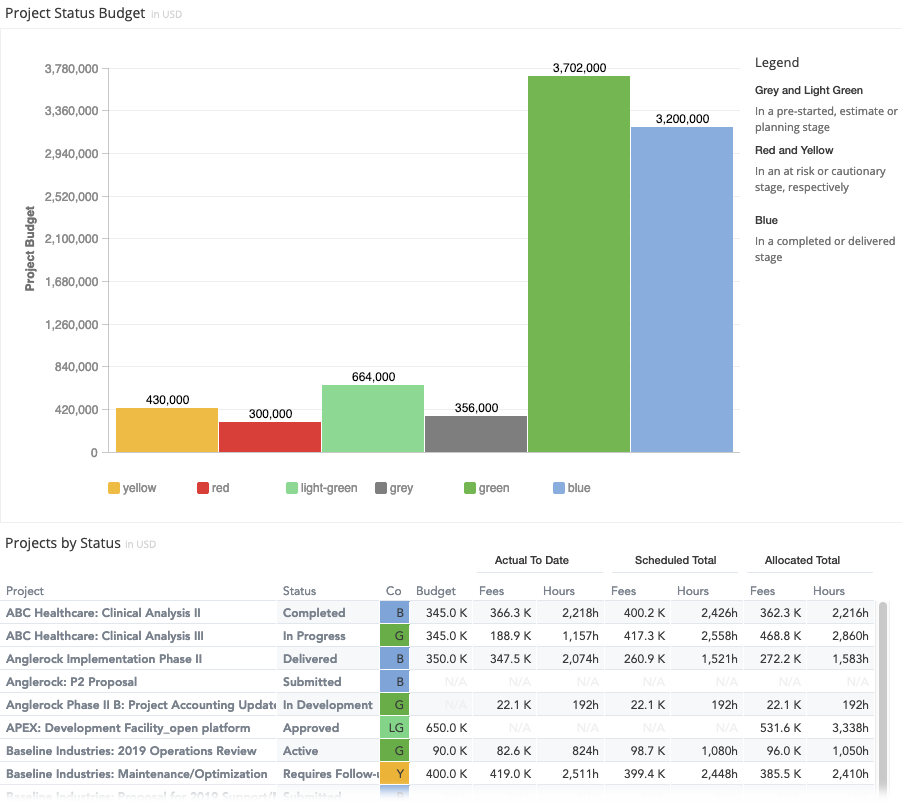
Task: Select the yellow bar labeled 430,000
Action: (x=167, y=430)
